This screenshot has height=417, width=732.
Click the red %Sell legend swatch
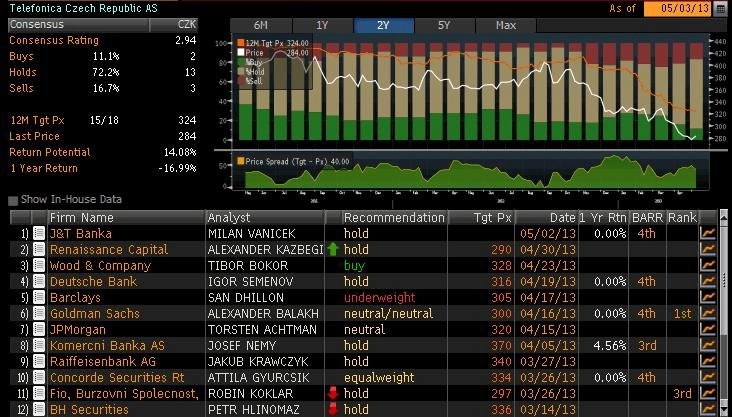click(x=241, y=81)
